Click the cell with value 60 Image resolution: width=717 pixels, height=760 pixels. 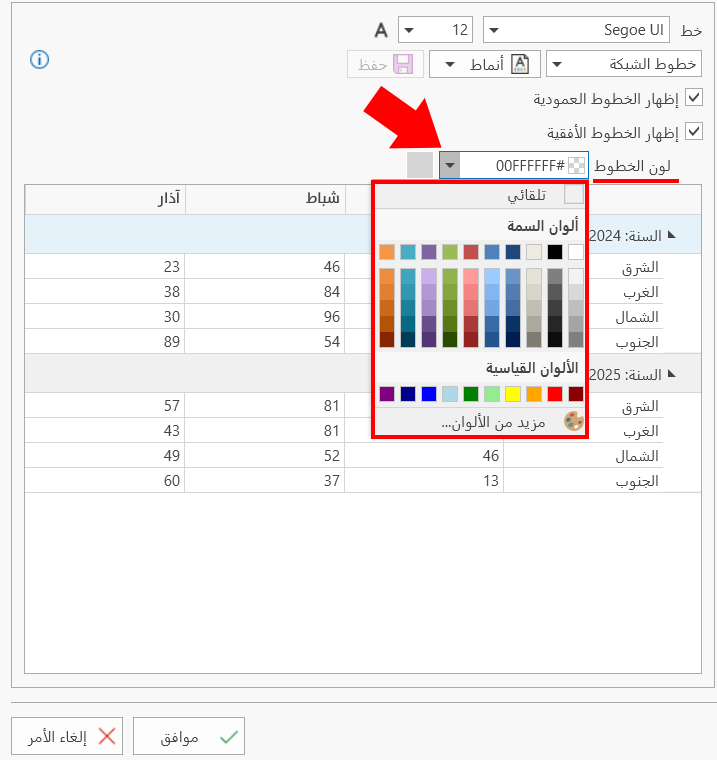point(105,481)
